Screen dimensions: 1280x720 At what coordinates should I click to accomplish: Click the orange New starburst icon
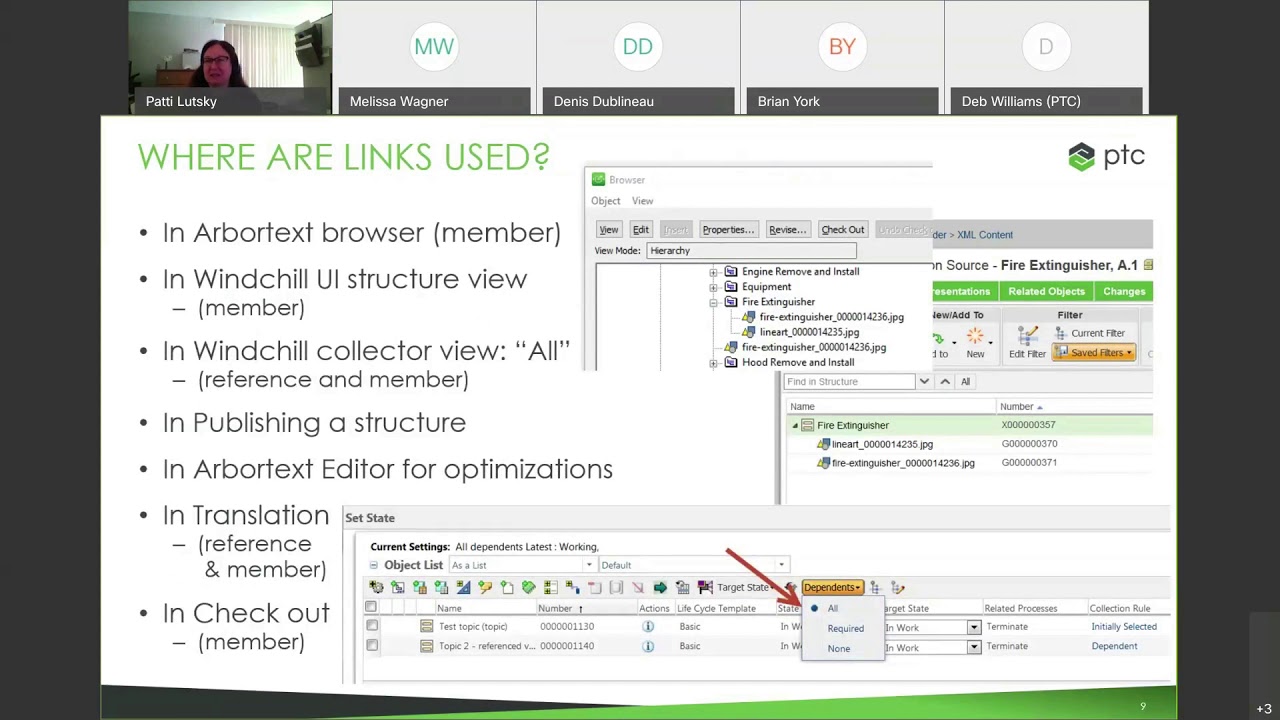coord(975,336)
